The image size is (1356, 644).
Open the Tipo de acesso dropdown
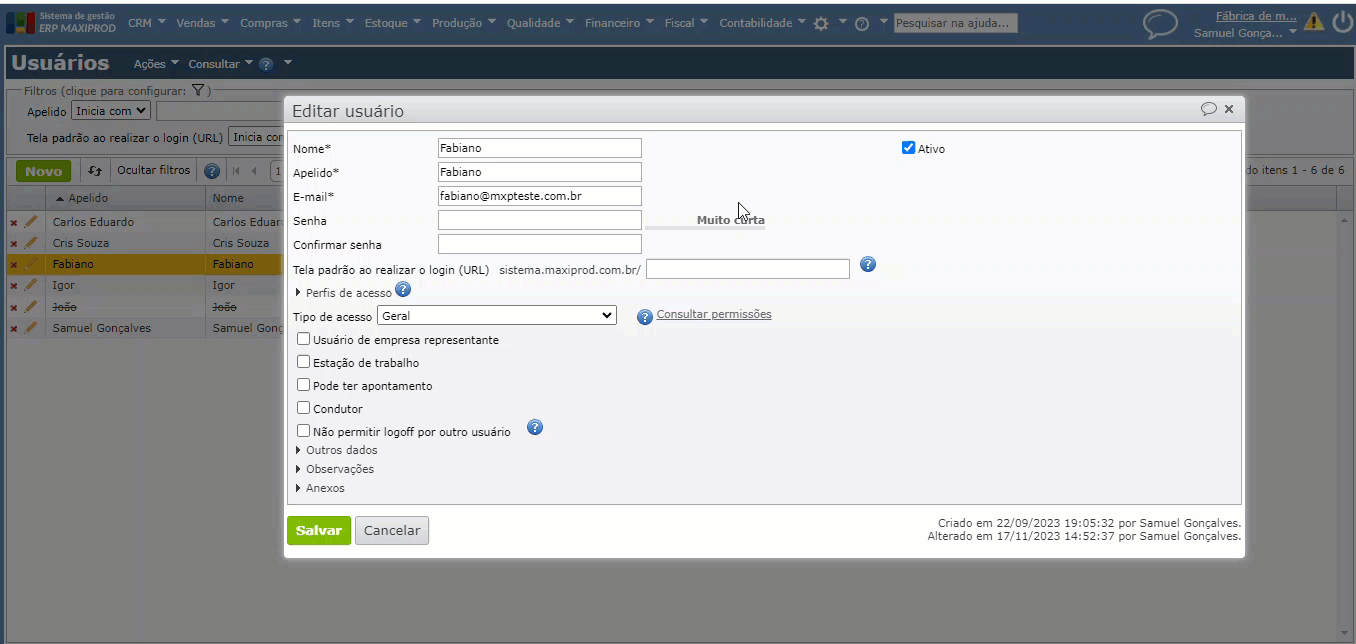pos(497,315)
